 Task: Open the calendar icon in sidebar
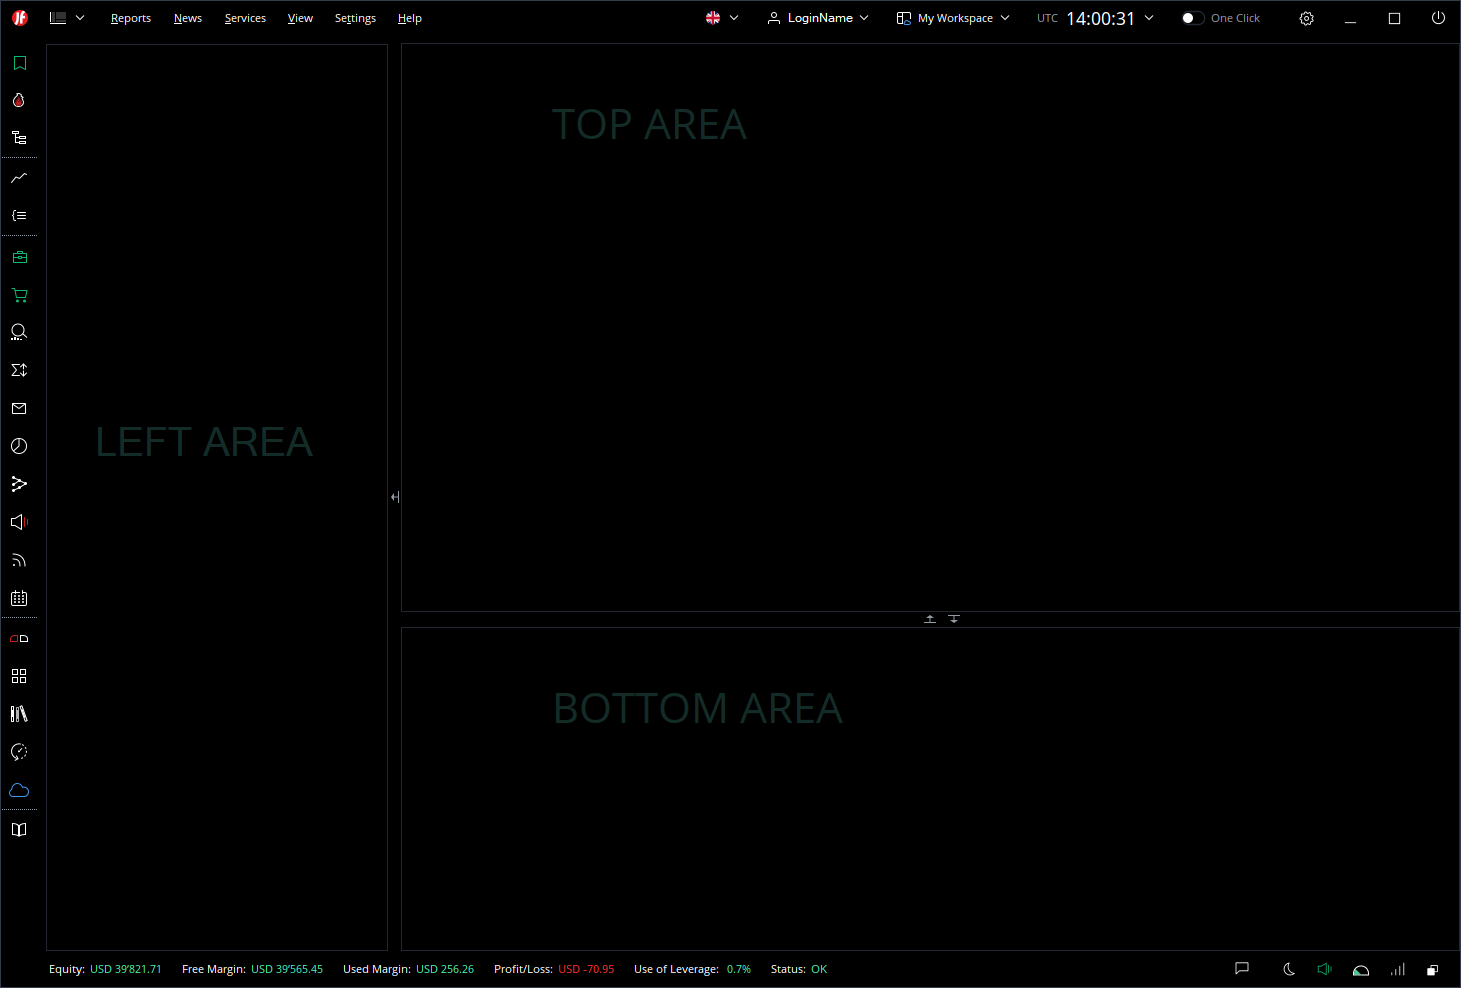pyautogui.click(x=19, y=598)
